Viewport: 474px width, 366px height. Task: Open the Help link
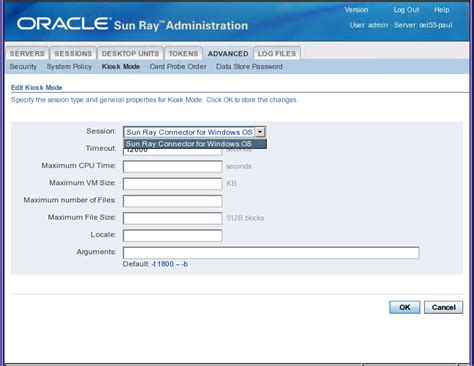pos(442,10)
